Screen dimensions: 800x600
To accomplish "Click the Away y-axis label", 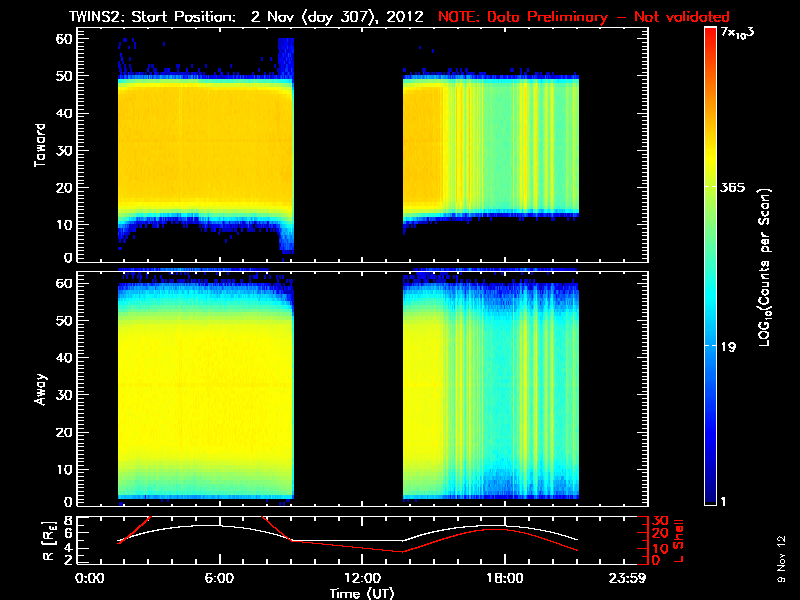I will click(x=41, y=386).
